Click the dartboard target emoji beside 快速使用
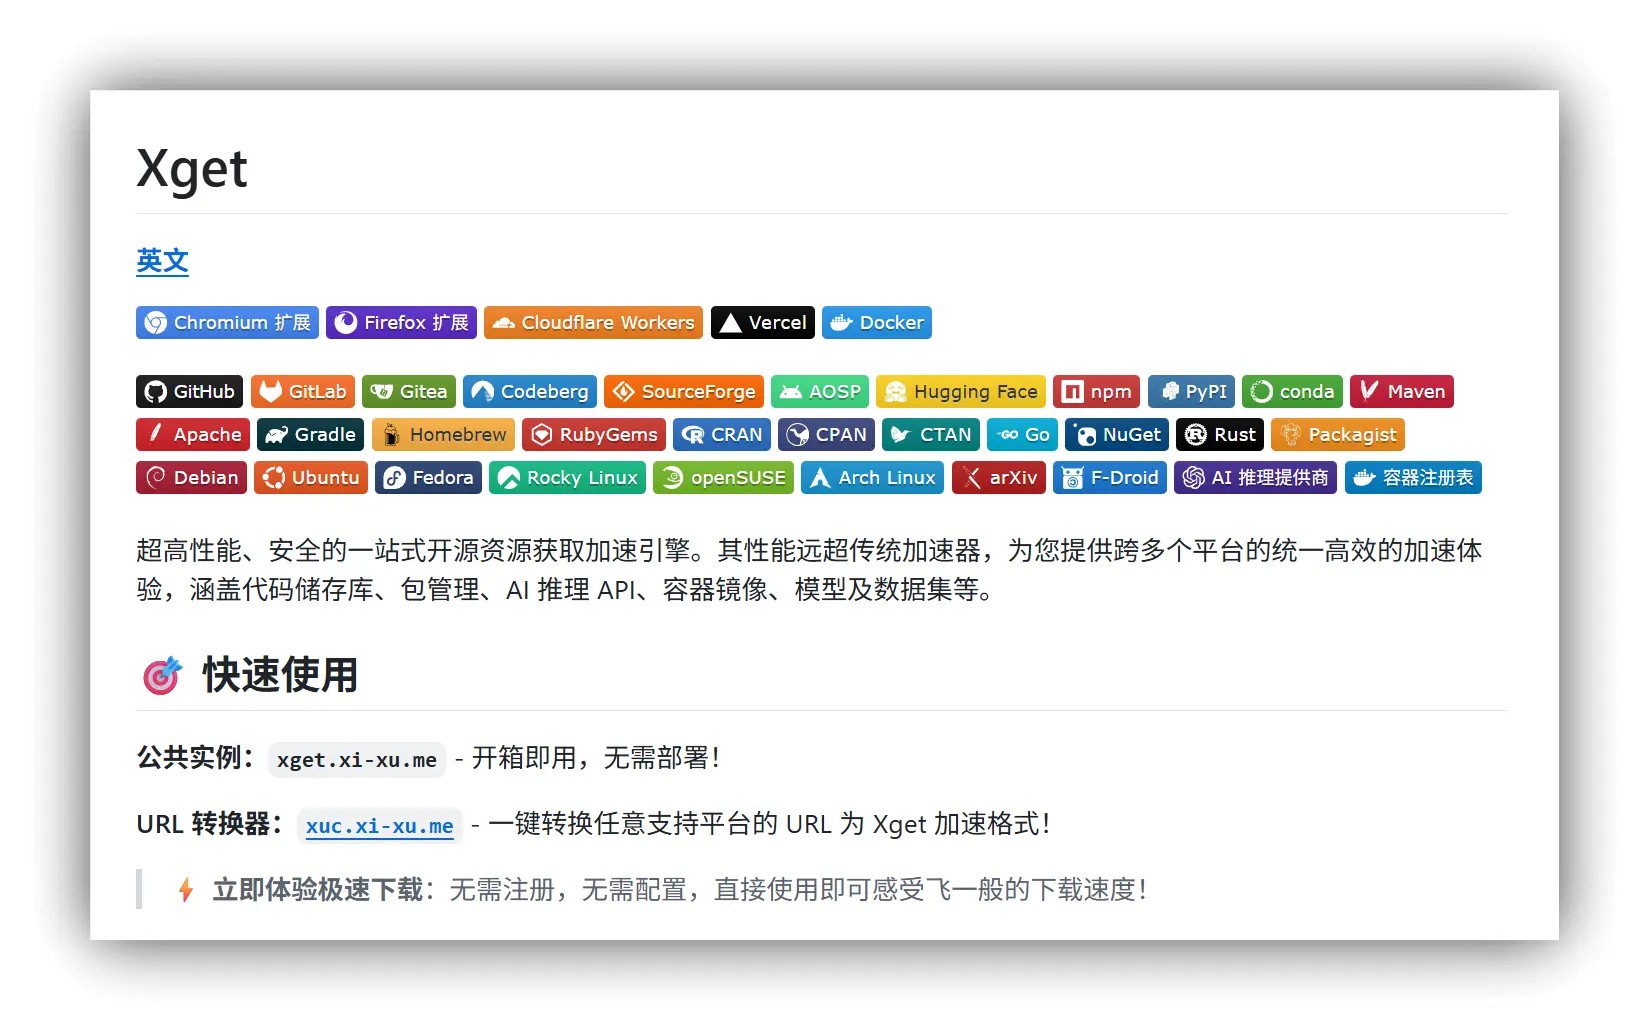 click(x=162, y=676)
